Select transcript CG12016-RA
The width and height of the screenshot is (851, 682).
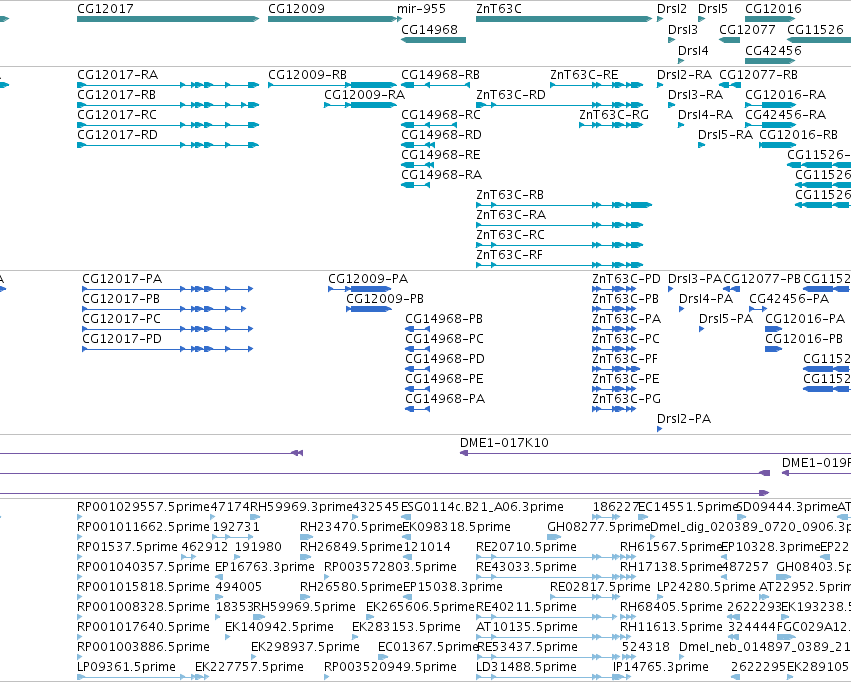pyautogui.click(x=785, y=94)
